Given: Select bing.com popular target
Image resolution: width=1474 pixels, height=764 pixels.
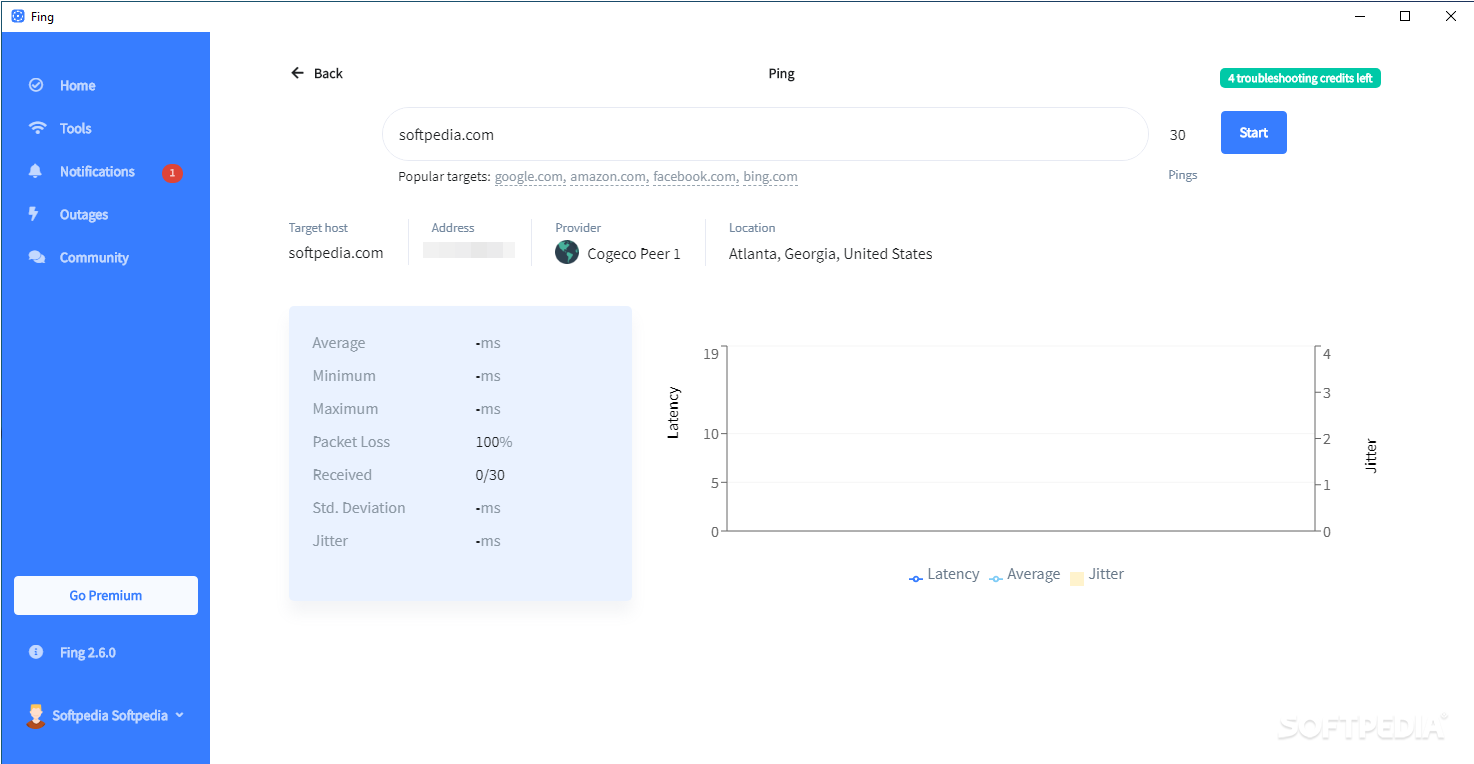Looking at the screenshot, I should pyautogui.click(x=770, y=177).
